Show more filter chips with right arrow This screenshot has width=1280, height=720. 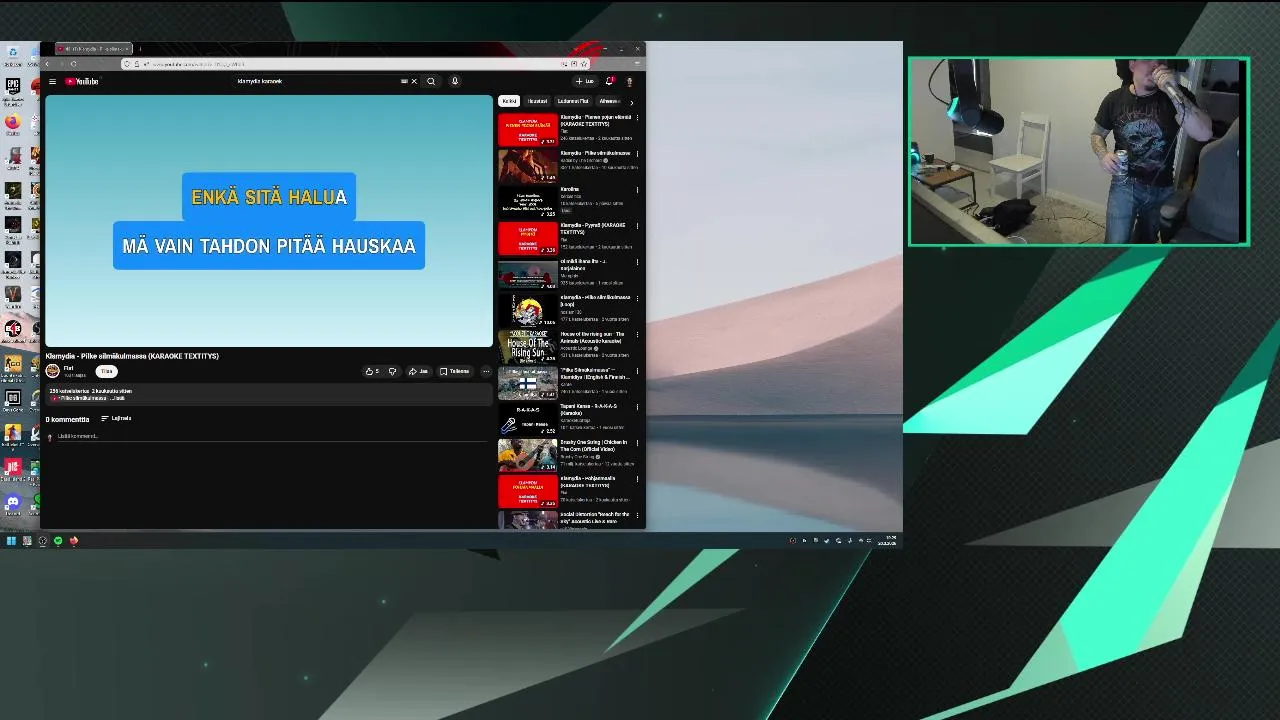[x=631, y=102]
